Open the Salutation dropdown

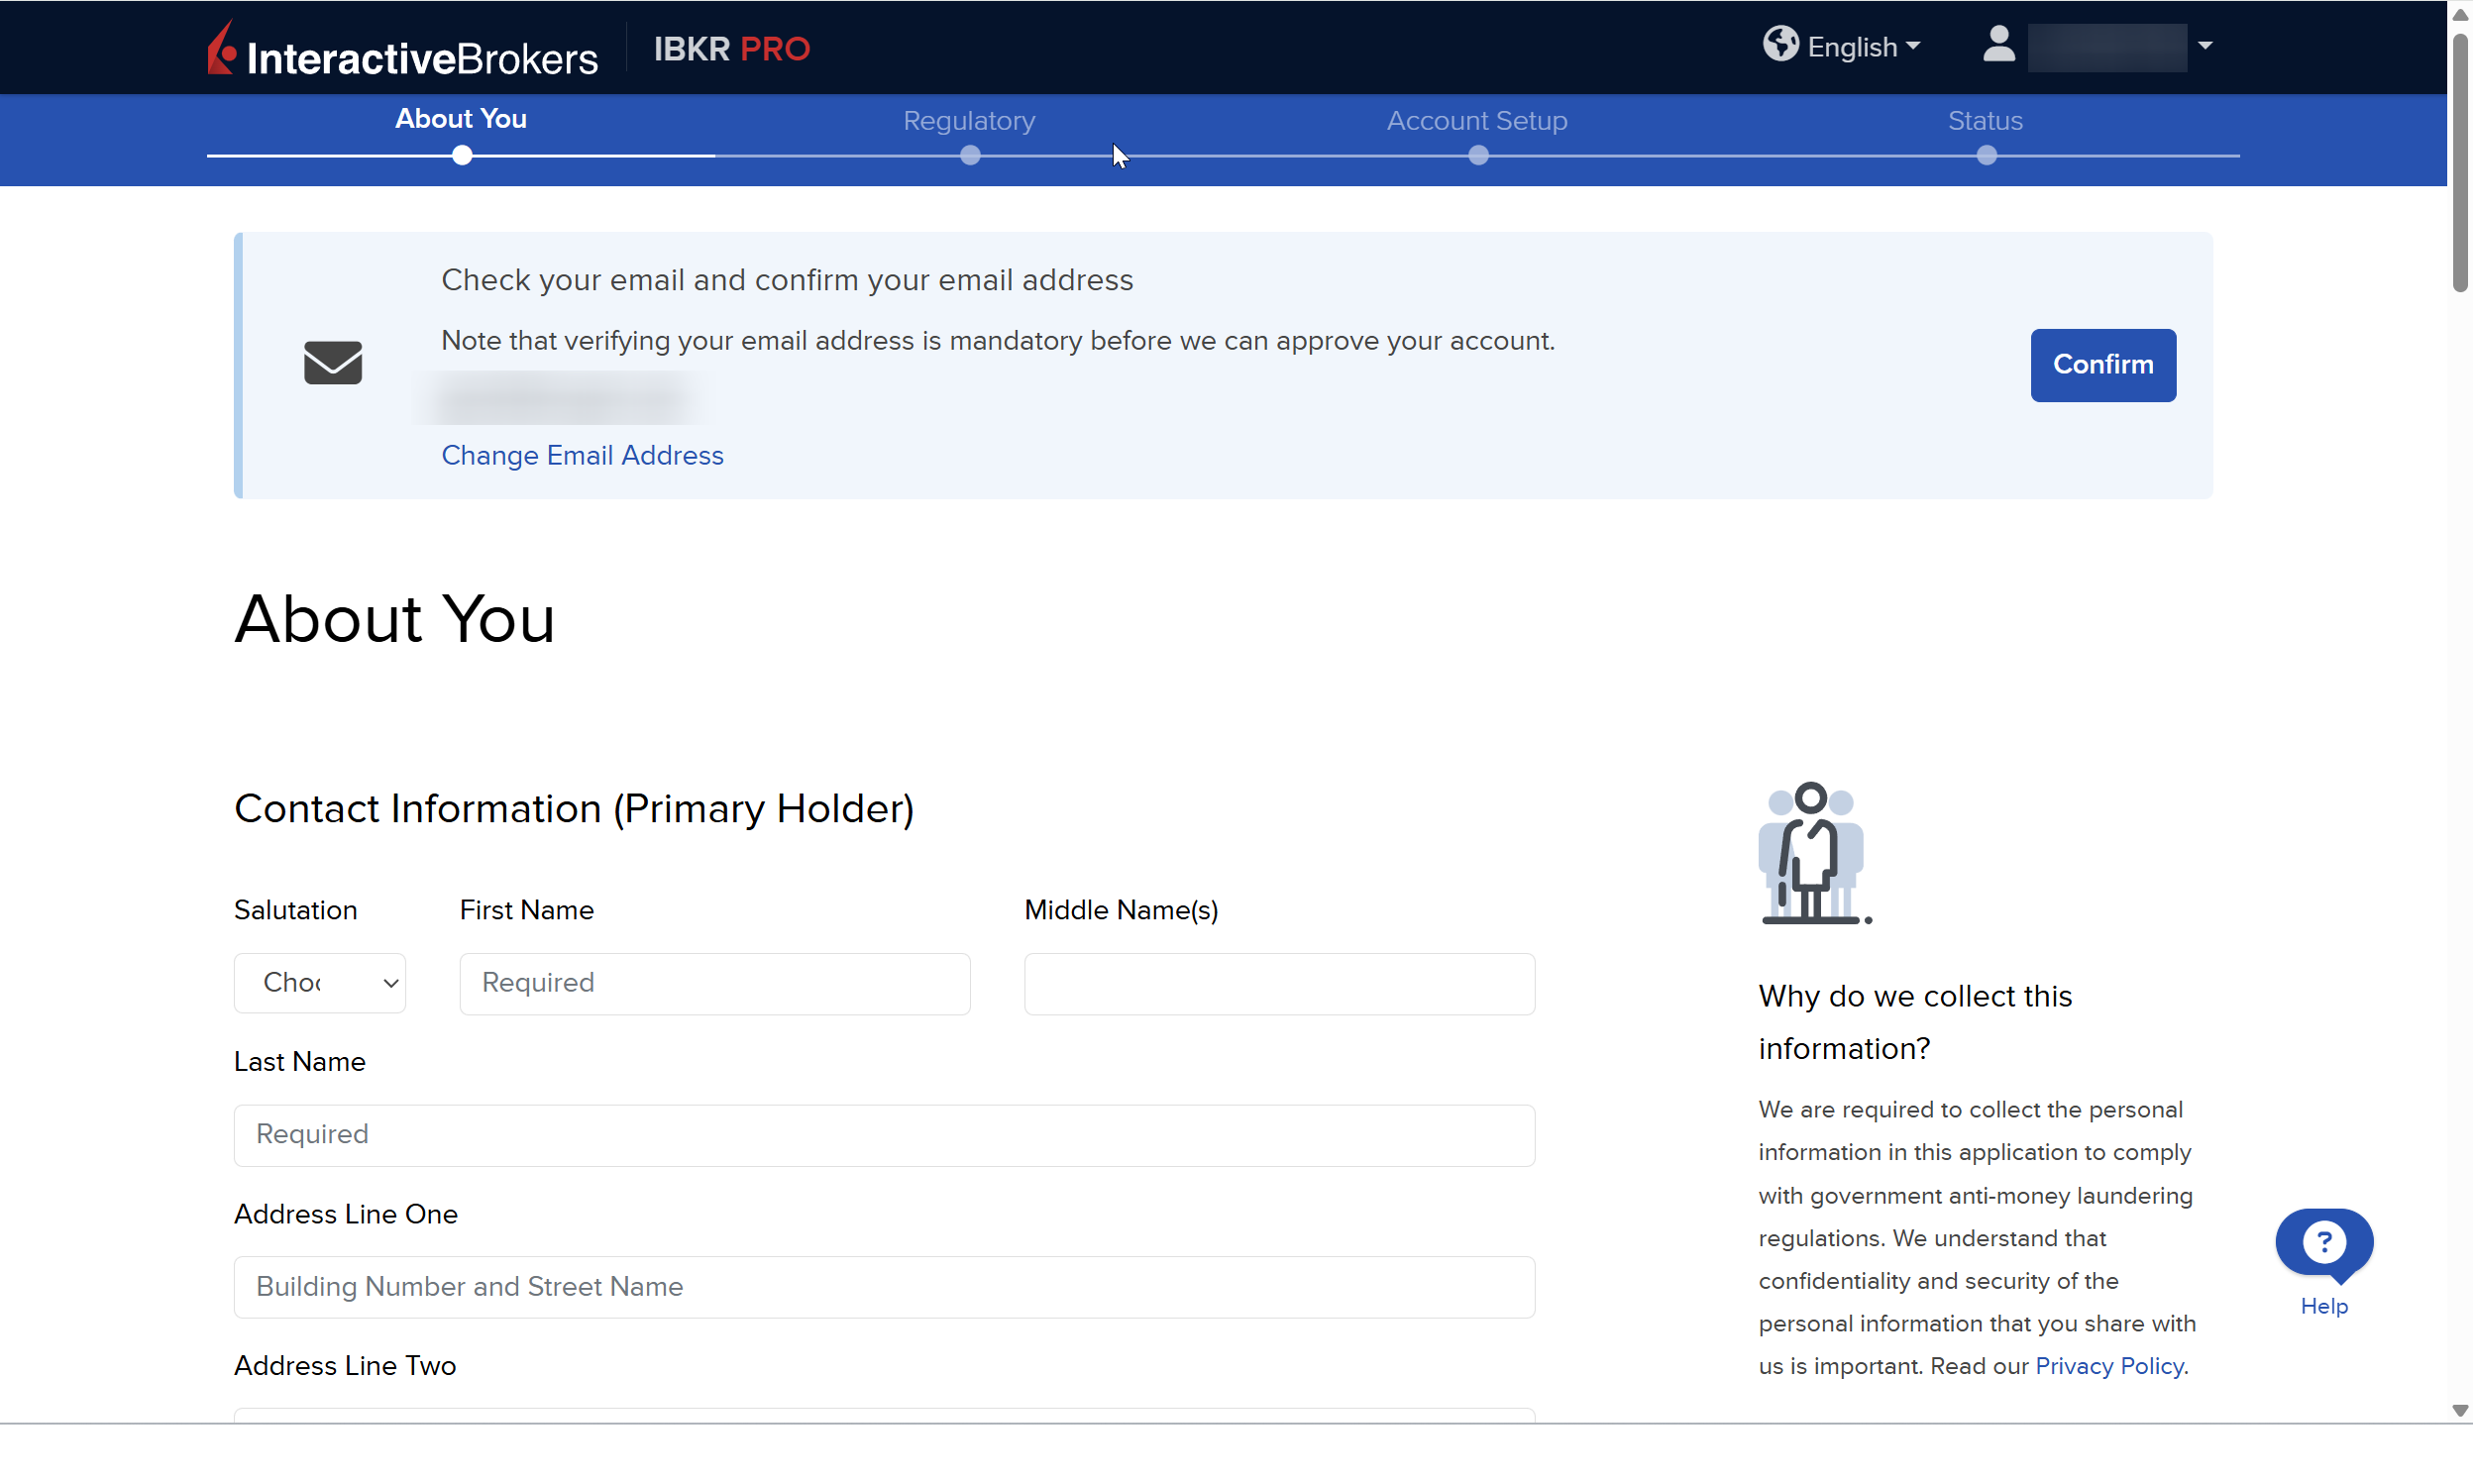[320, 983]
